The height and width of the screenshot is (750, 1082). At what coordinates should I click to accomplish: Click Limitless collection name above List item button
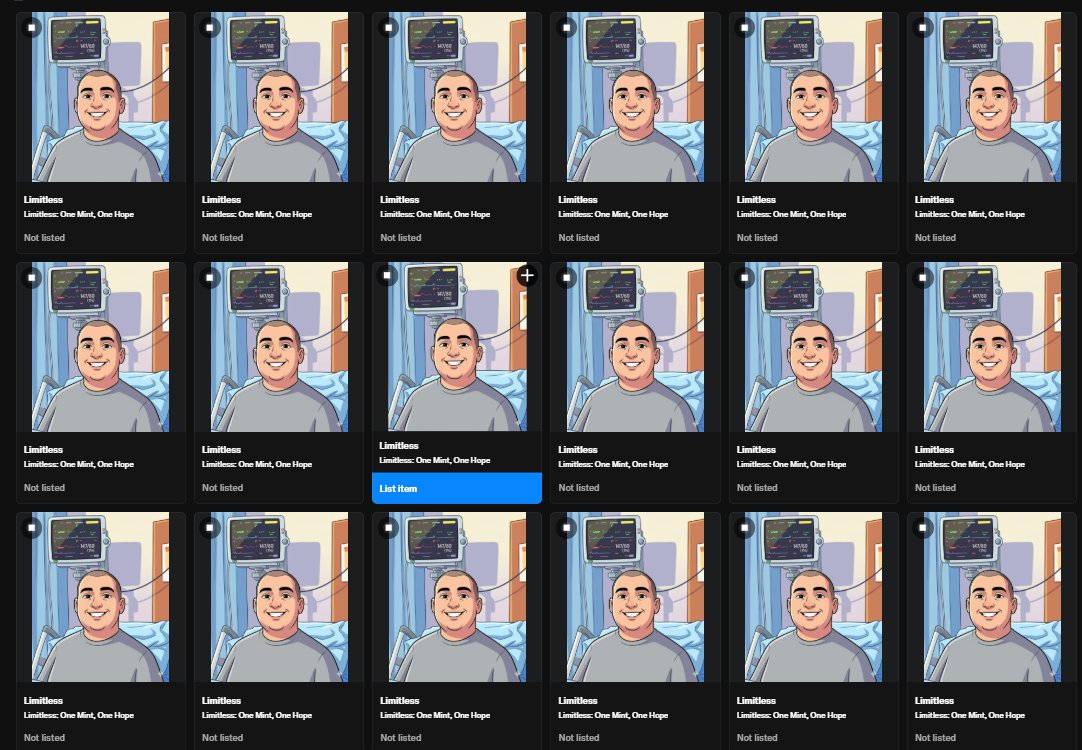click(x=399, y=446)
